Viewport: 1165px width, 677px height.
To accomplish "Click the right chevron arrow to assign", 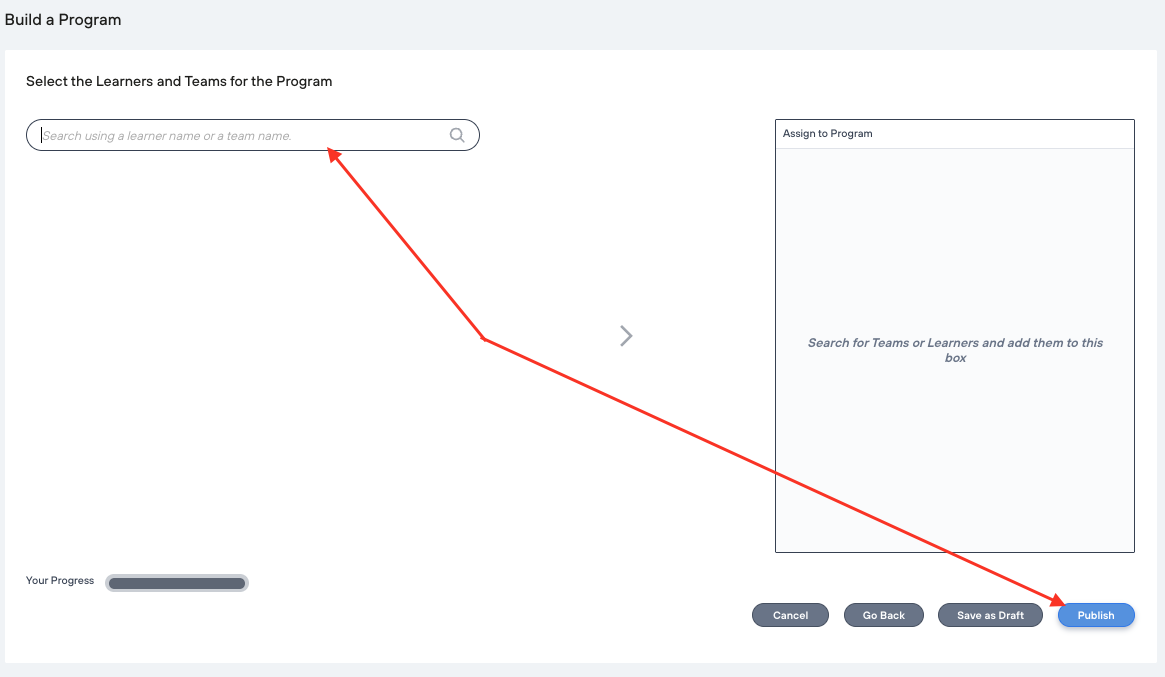I will (626, 336).
